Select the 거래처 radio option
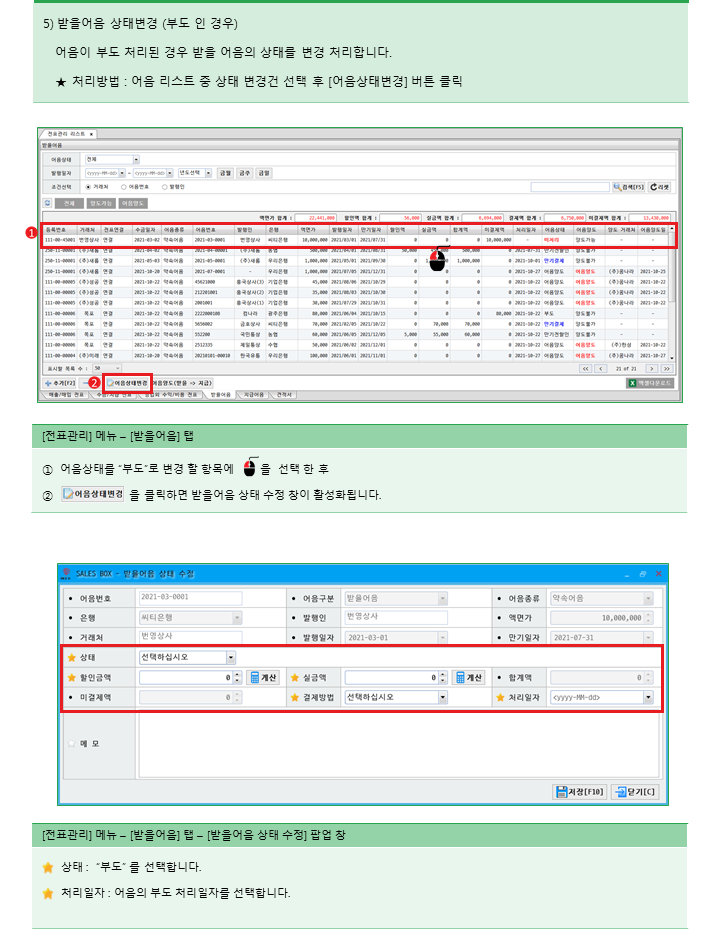 tap(89, 186)
